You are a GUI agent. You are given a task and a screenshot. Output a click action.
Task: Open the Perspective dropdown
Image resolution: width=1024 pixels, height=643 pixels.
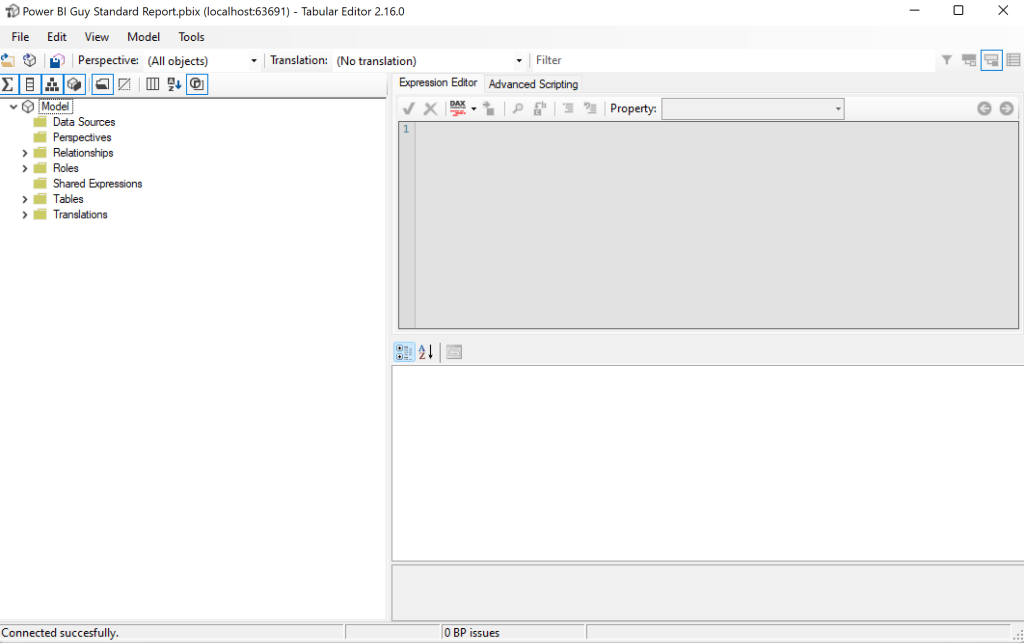point(253,61)
